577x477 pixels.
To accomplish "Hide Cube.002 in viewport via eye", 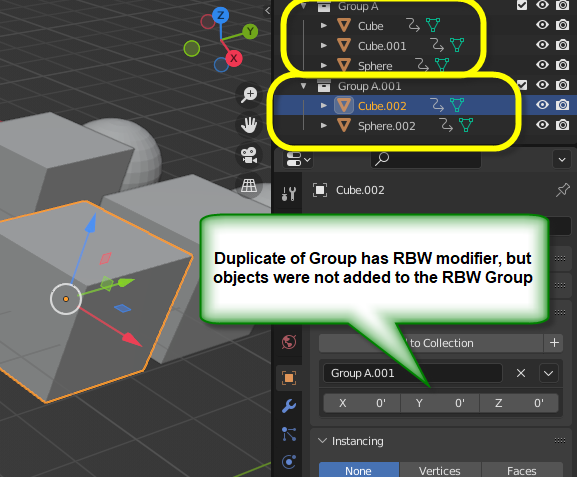I will 542,105.
